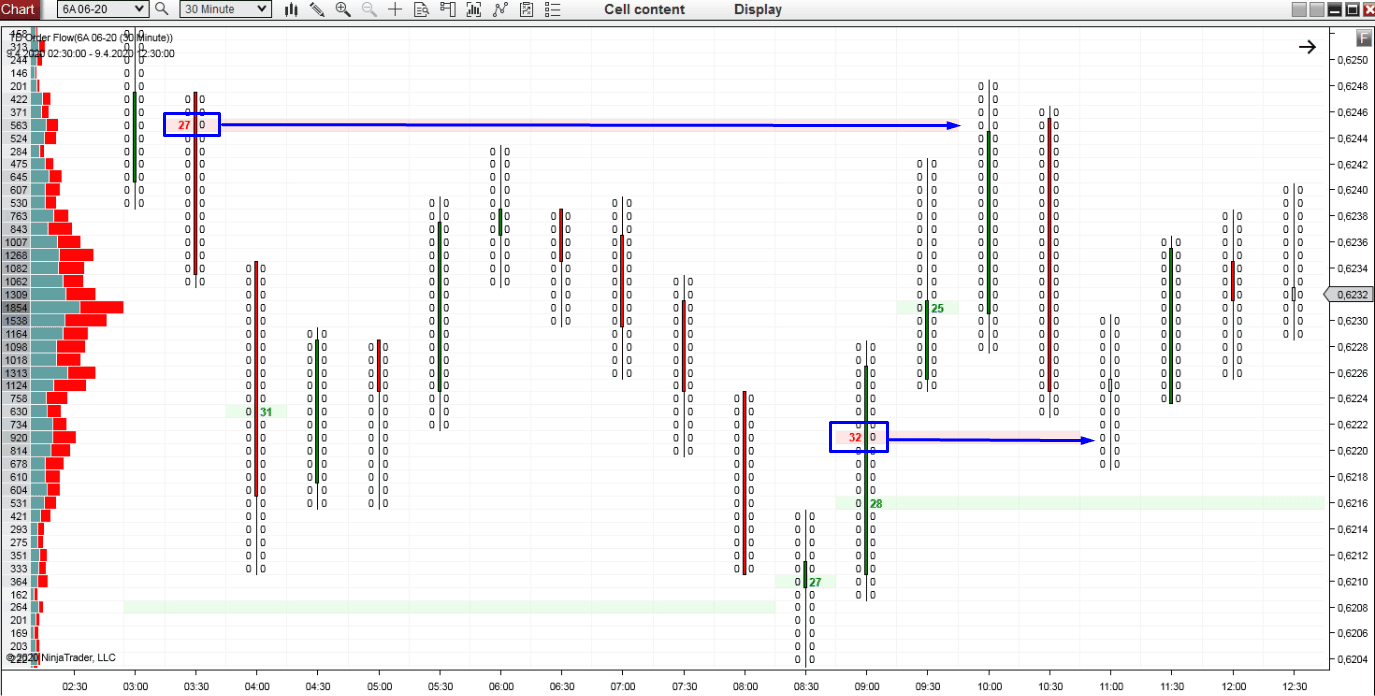Image resolution: width=1375 pixels, height=696 pixels.
Task: Open the Display menu
Action: point(758,9)
